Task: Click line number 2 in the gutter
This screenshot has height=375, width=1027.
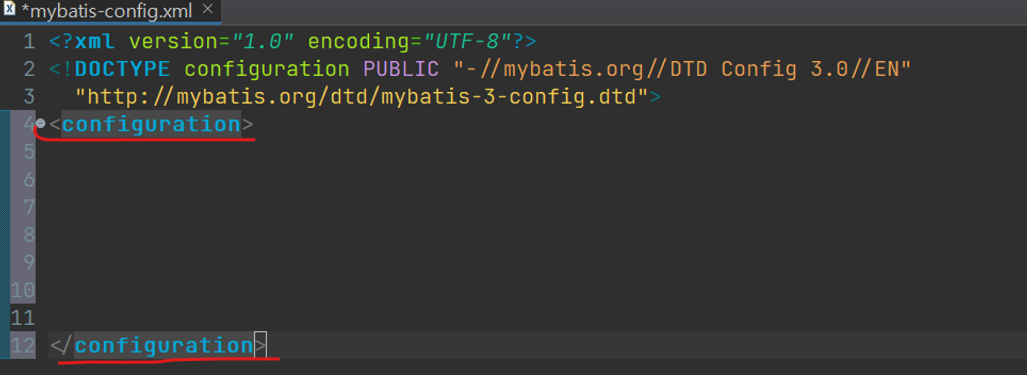Action: tap(29, 69)
